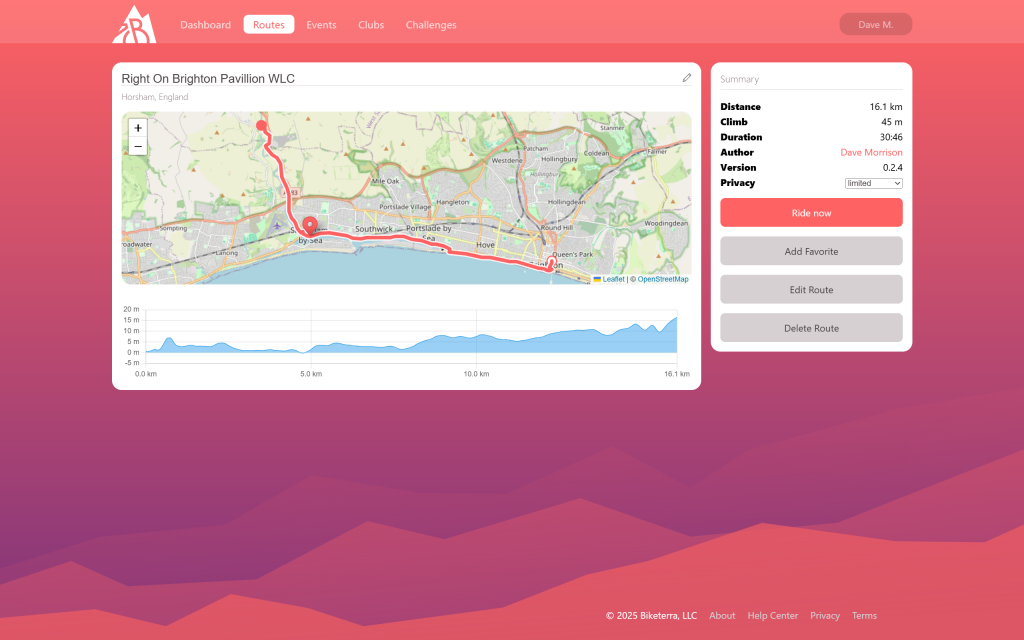Click the Edit Route button
The image size is (1024, 640).
(x=811, y=290)
